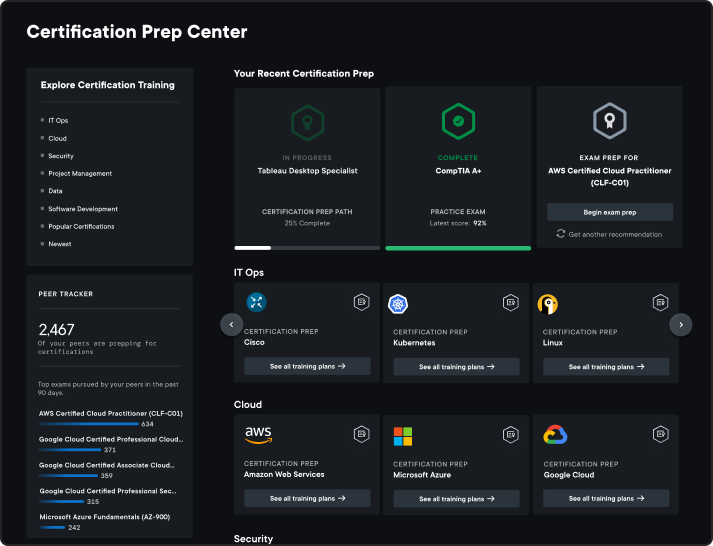Image resolution: width=713 pixels, height=546 pixels.
Task: Click the Microsoft Azure logo icon
Action: pyautogui.click(x=403, y=436)
